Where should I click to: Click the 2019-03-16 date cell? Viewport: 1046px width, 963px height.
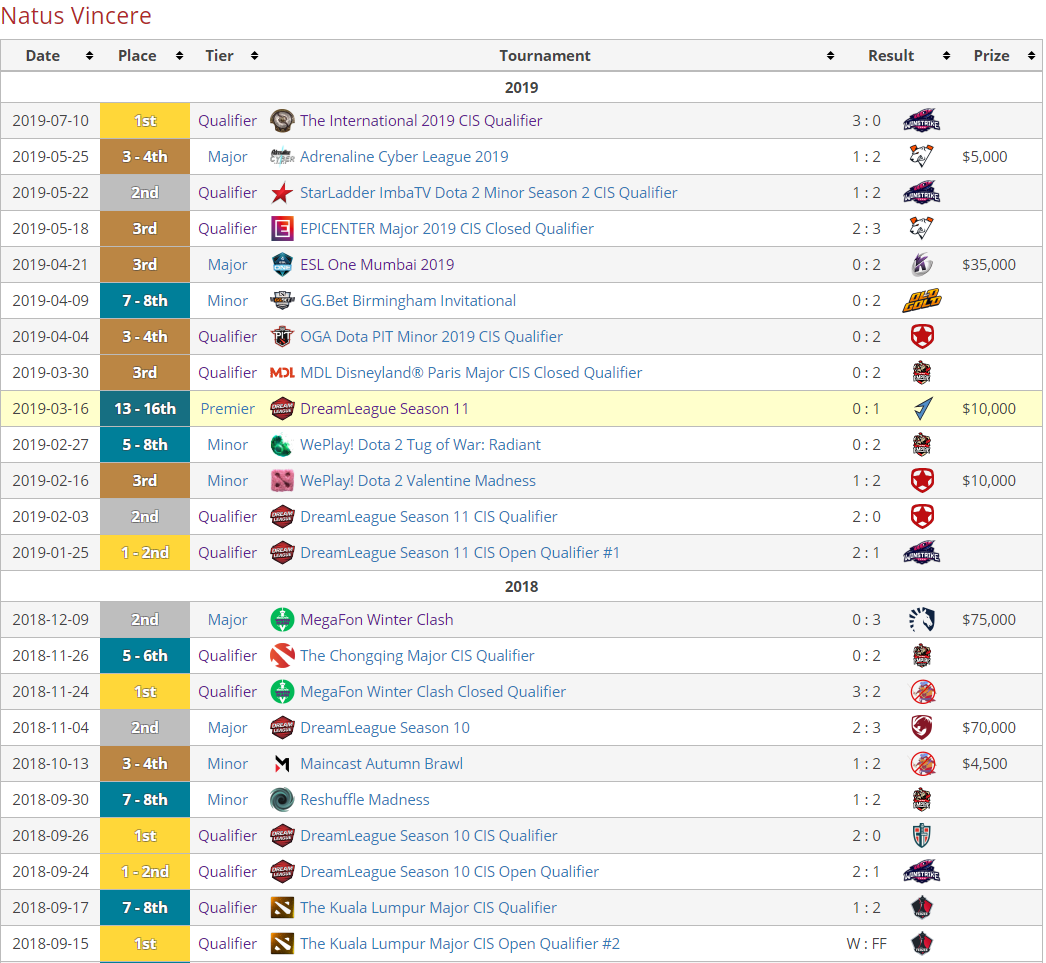click(x=51, y=409)
